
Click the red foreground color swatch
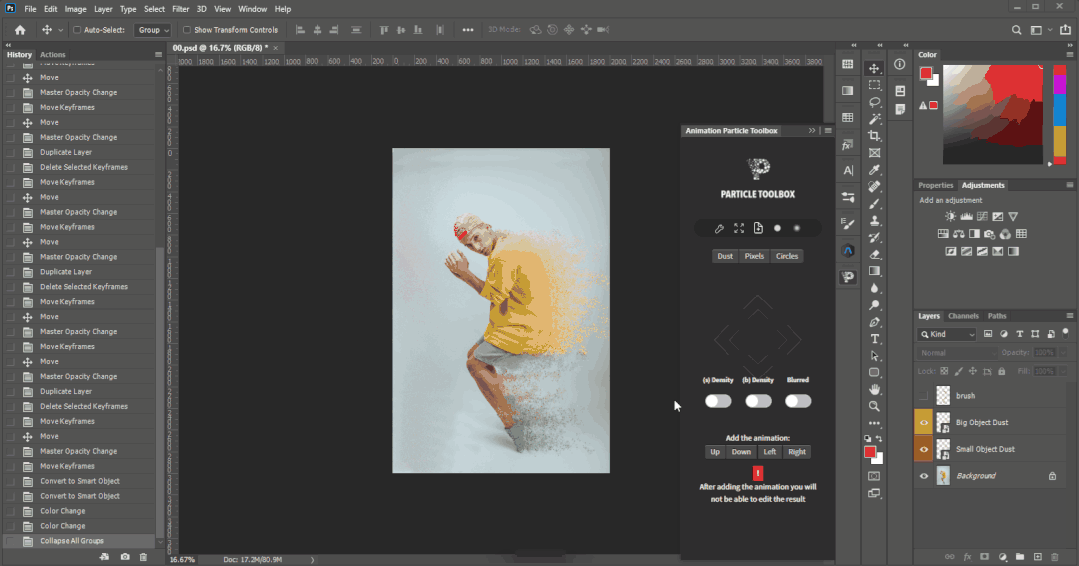click(869, 453)
